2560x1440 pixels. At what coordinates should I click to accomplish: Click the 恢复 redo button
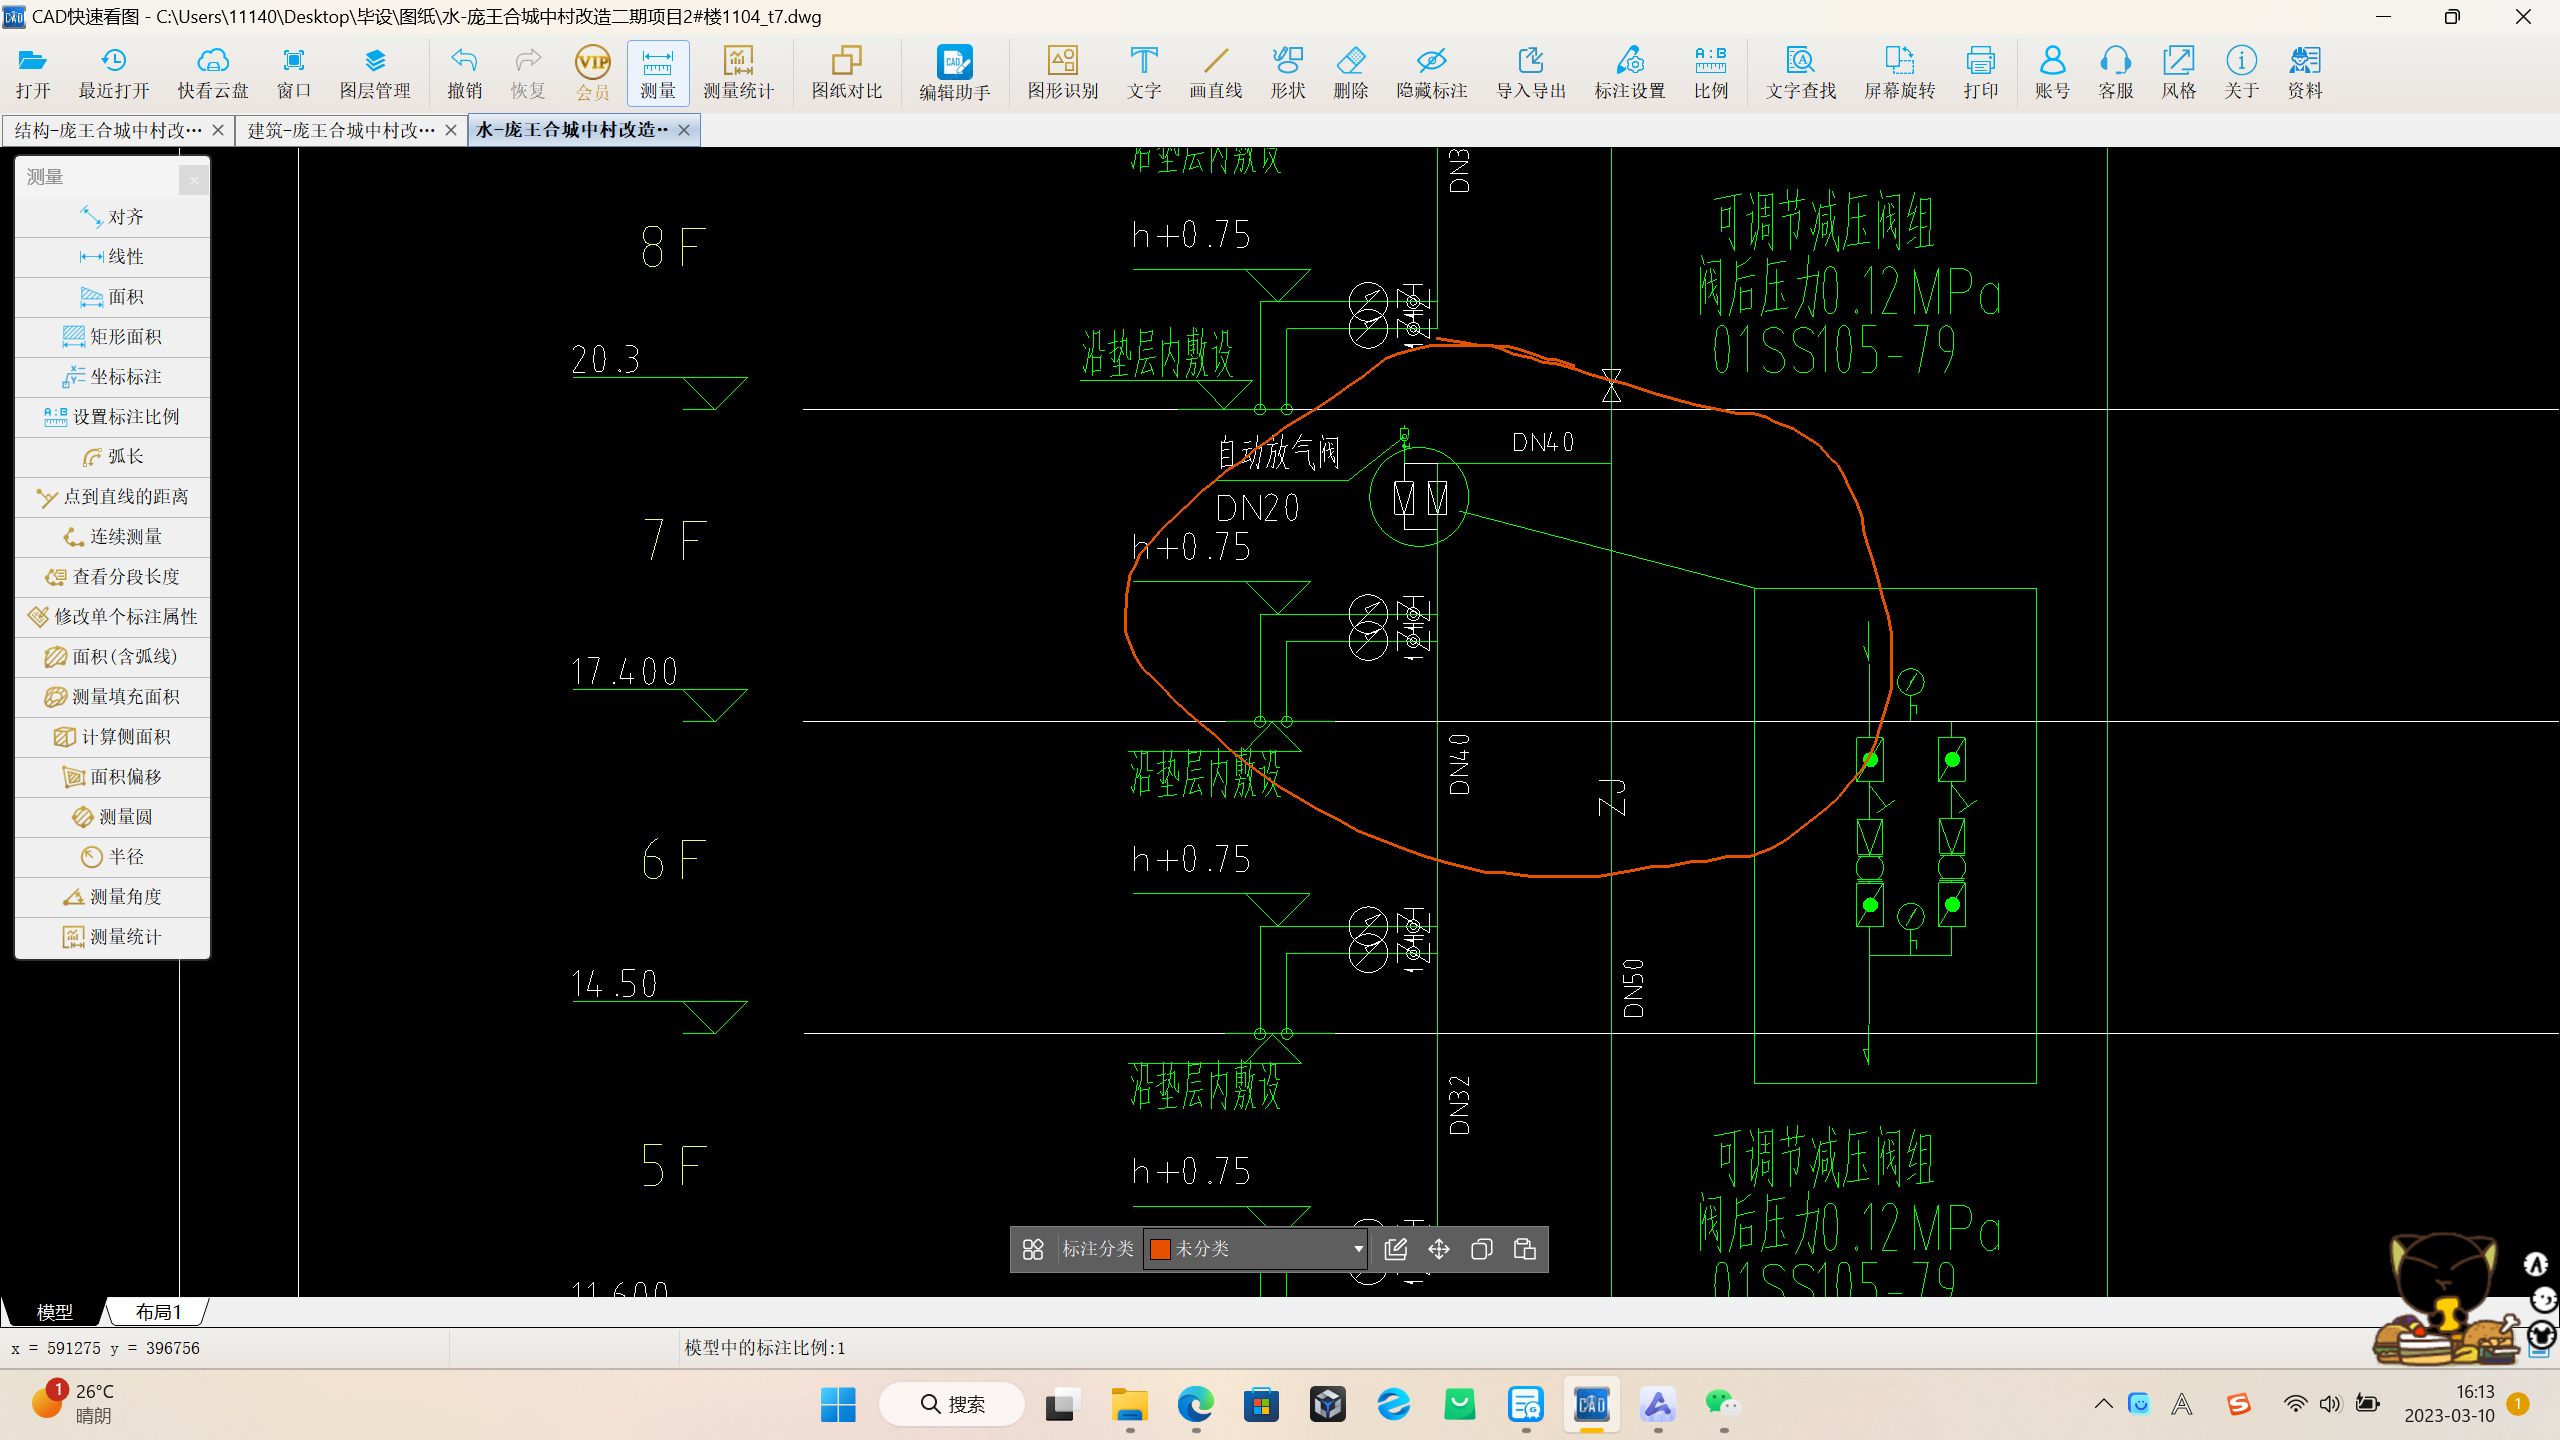coord(528,73)
